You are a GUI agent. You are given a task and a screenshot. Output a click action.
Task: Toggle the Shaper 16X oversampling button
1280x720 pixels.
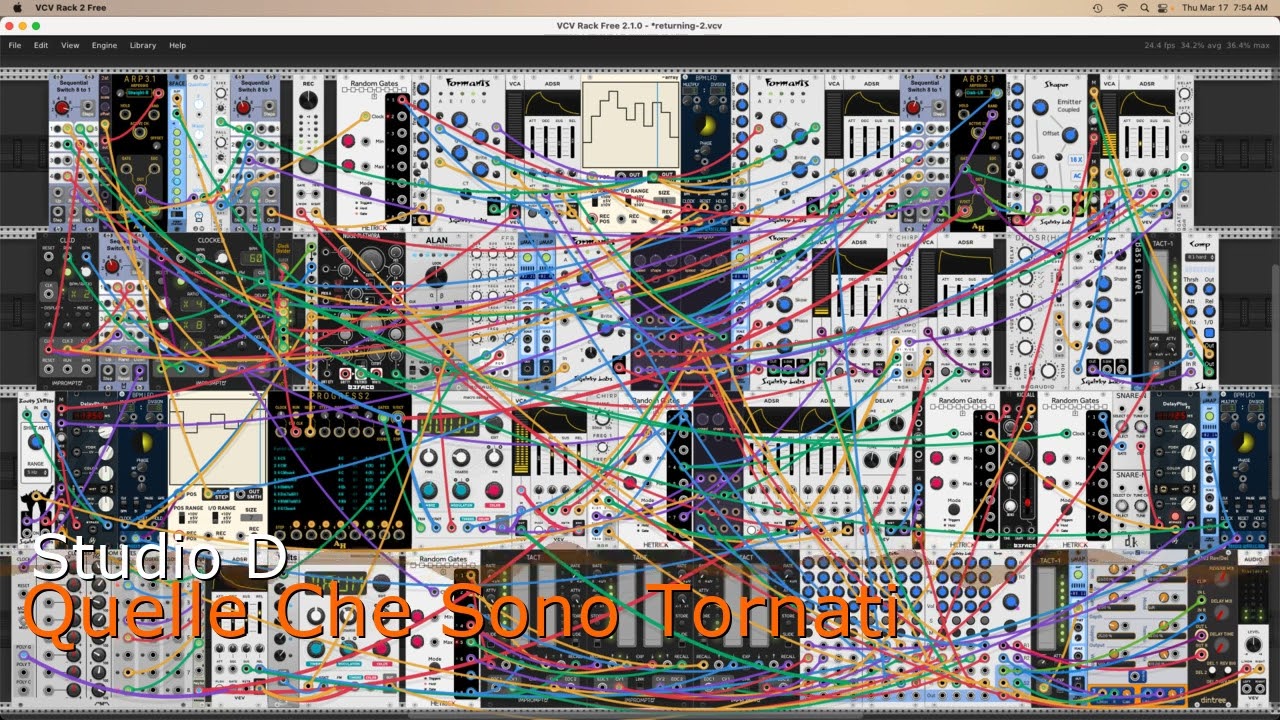click(x=1075, y=158)
